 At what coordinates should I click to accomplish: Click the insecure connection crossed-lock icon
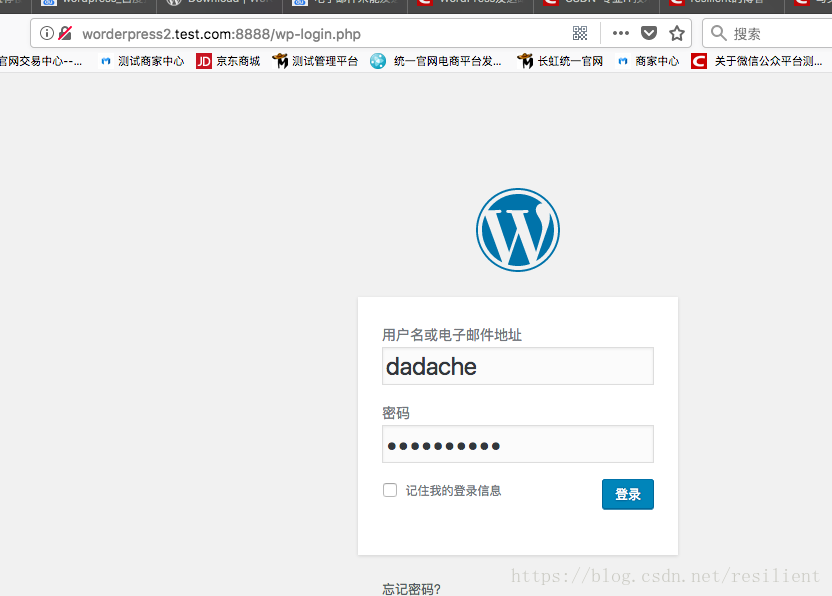(65, 33)
